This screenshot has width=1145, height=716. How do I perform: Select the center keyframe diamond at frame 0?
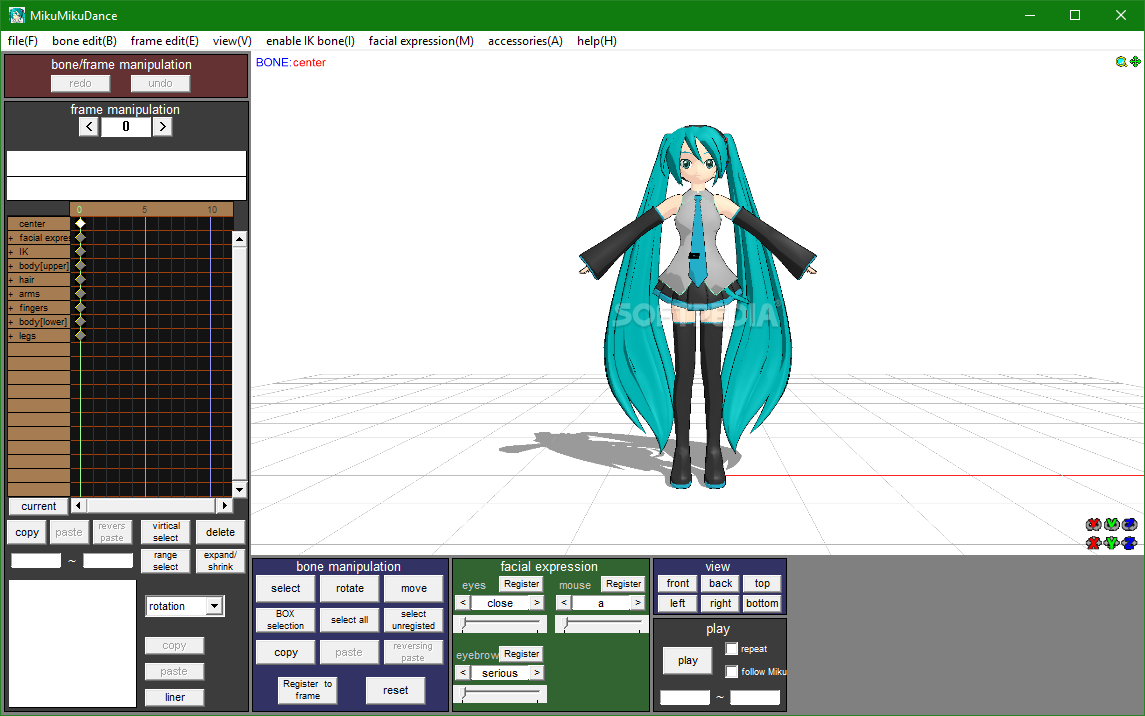[80, 223]
